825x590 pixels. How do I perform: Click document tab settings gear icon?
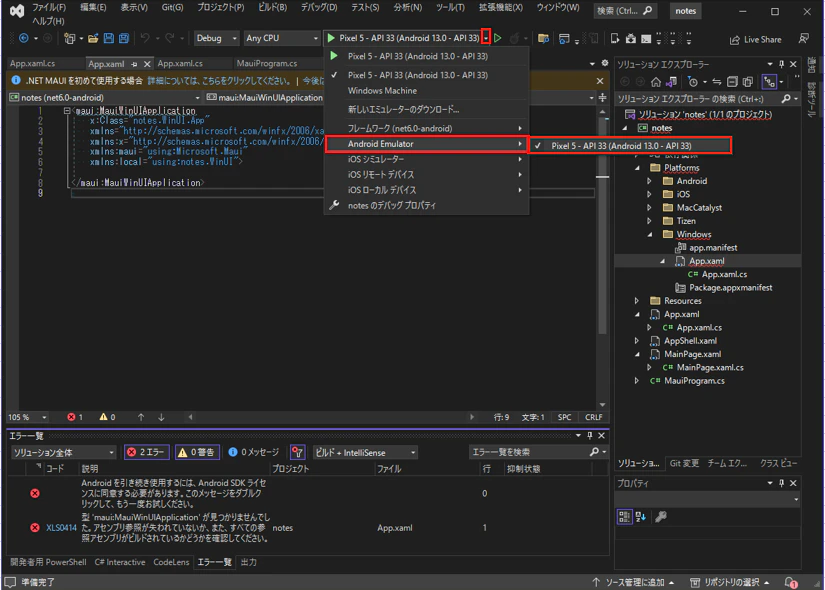605,63
